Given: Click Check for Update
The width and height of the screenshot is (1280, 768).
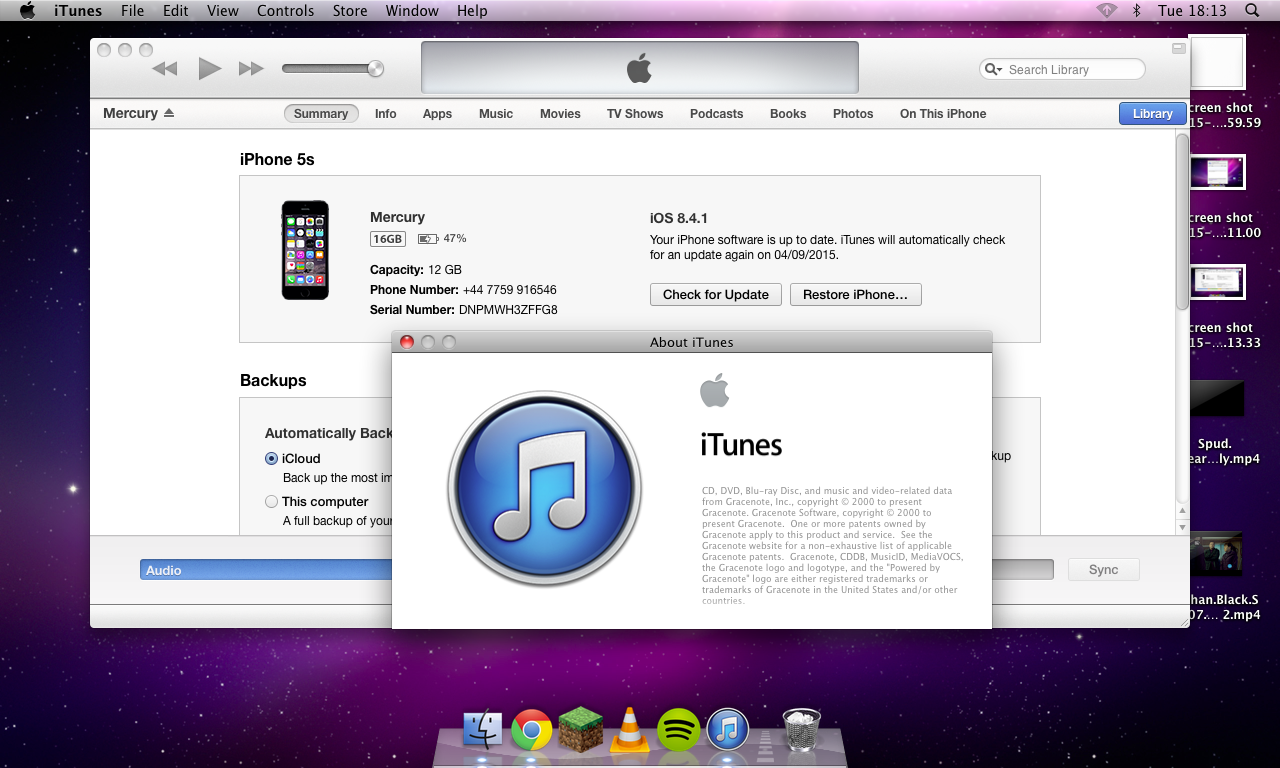Looking at the screenshot, I should click(x=715, y=295).
